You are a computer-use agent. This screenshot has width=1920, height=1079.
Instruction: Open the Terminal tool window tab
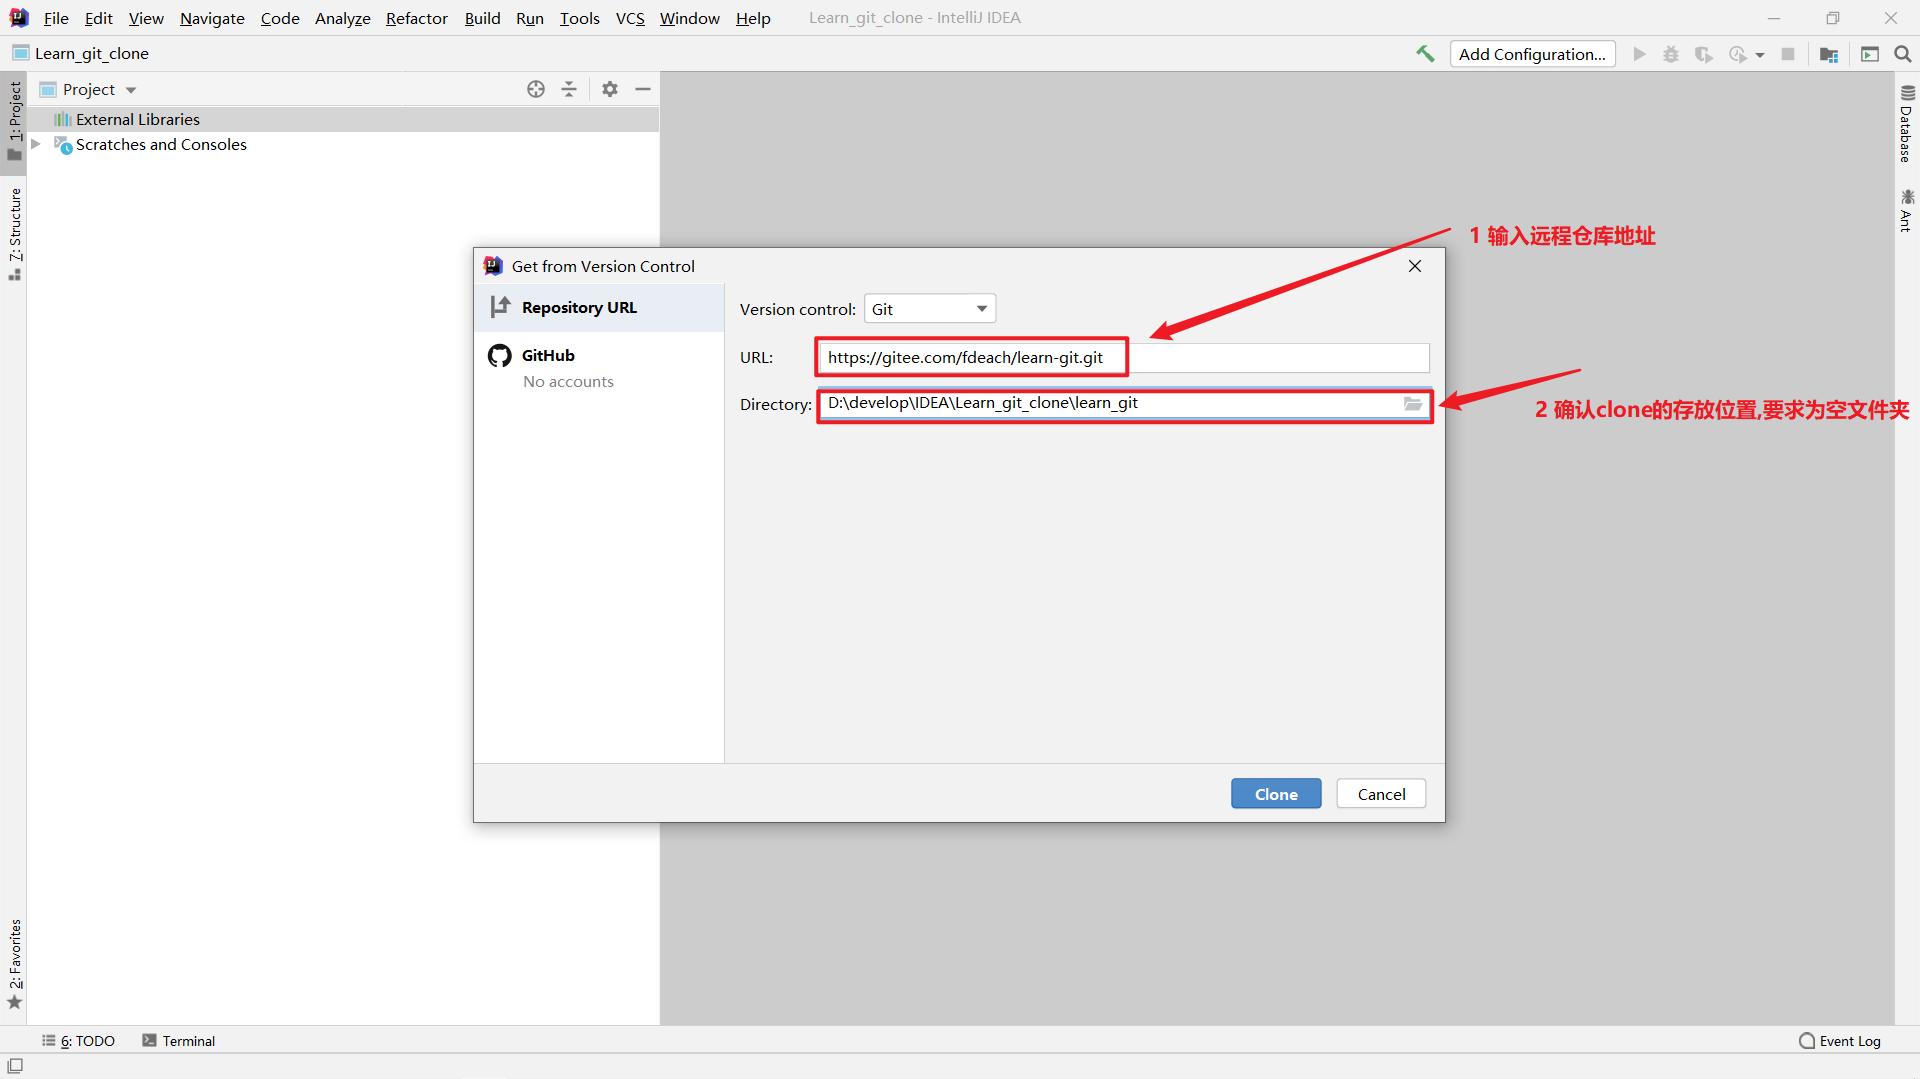click(179, 1041)
